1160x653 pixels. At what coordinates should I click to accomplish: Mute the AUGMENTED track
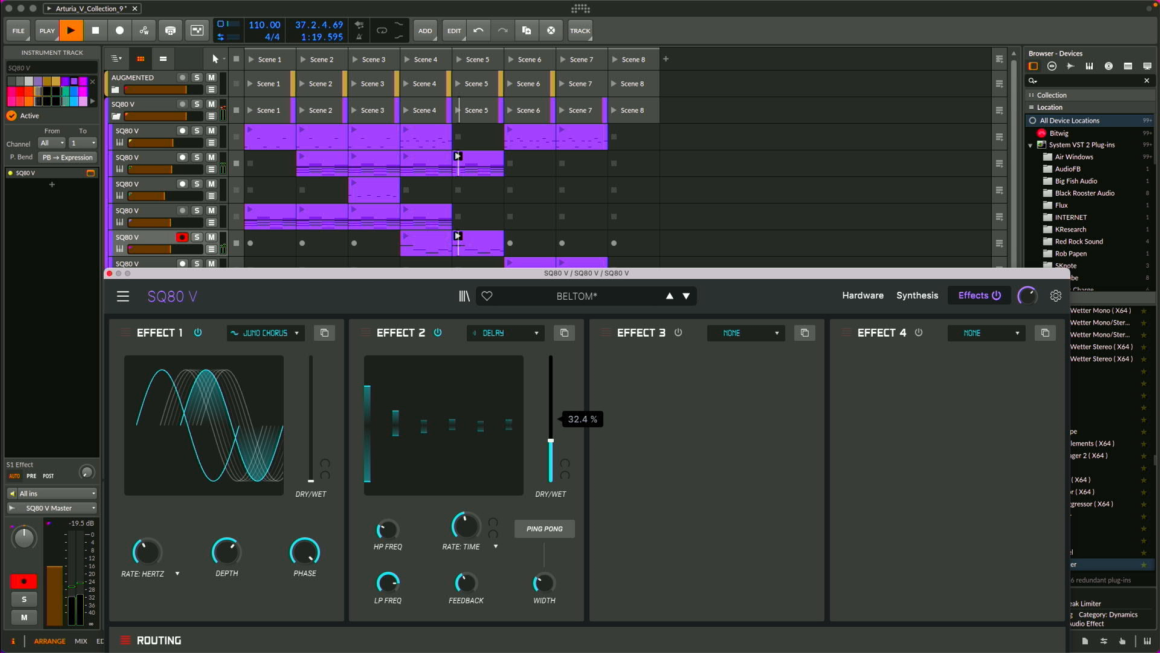(x=211, y=77)
